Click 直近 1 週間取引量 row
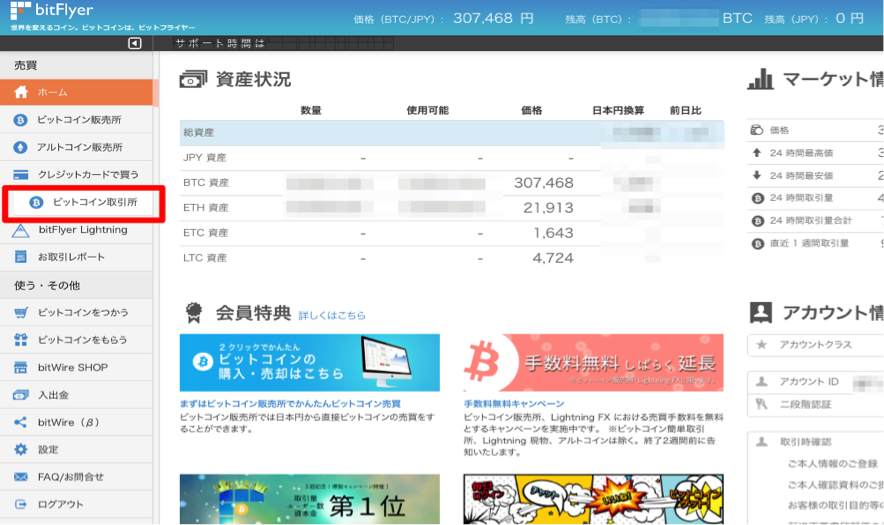 pyautogui.click(x=815, y=244)
